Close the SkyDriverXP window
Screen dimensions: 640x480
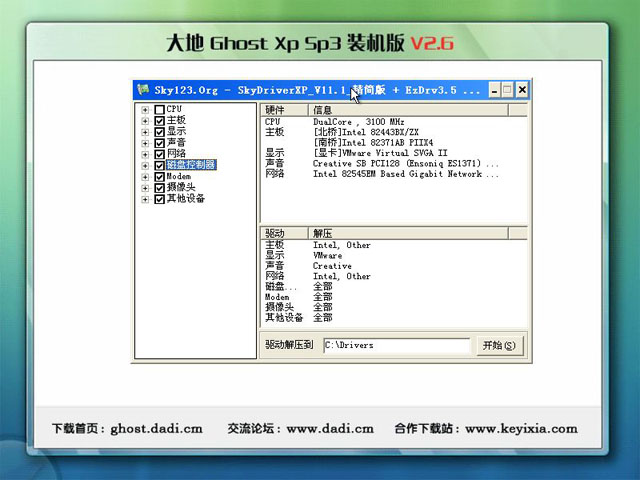click(x=522, y=90)
